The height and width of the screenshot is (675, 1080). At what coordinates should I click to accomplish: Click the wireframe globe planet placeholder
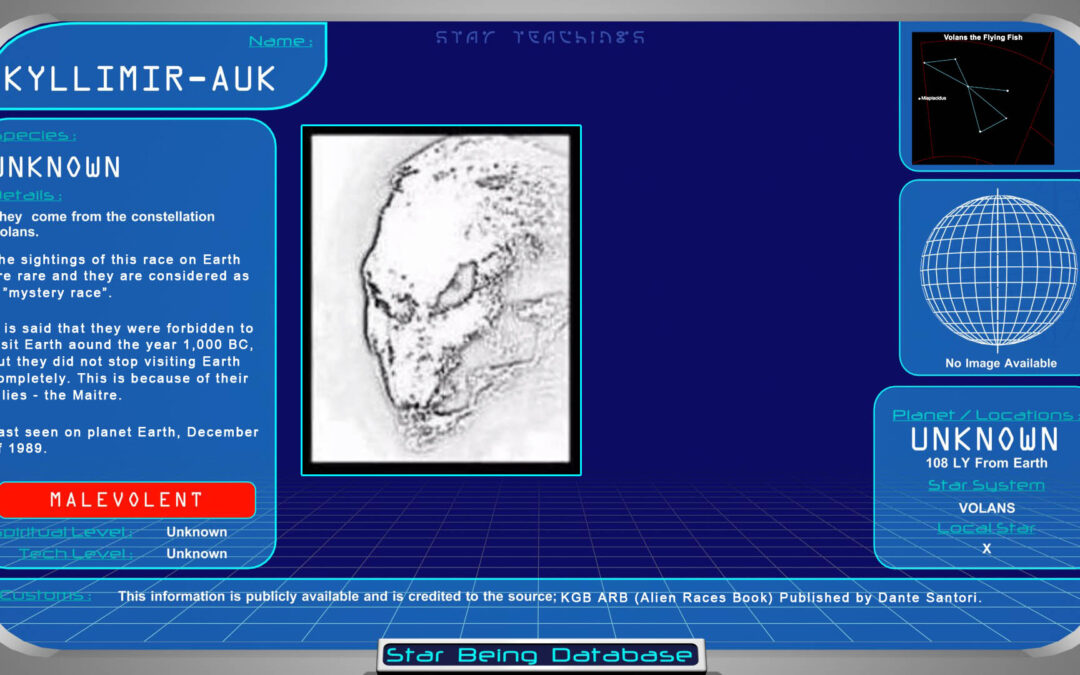tap(986, 269)
